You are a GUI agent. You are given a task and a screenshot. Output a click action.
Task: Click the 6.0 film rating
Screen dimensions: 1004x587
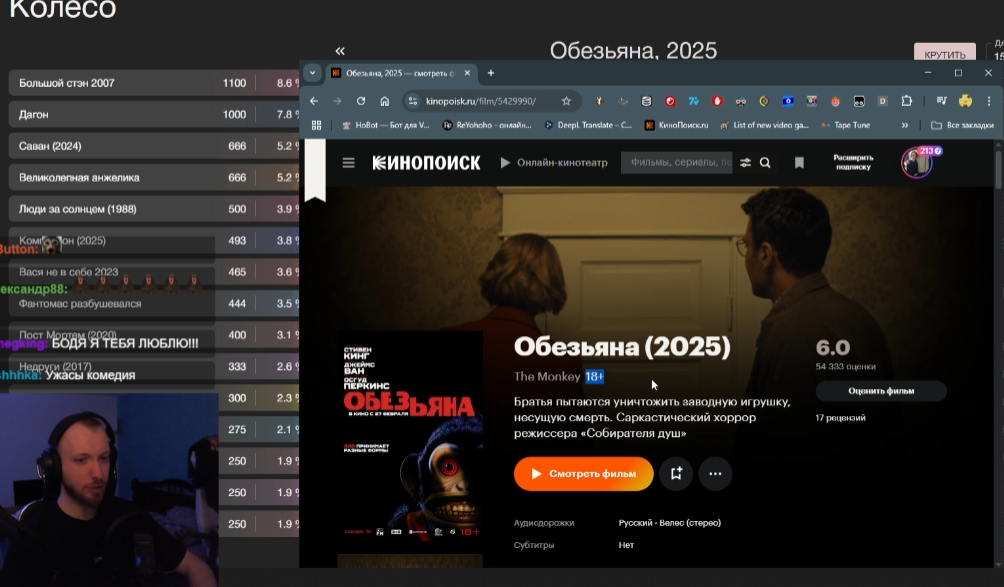coord(832,348)
